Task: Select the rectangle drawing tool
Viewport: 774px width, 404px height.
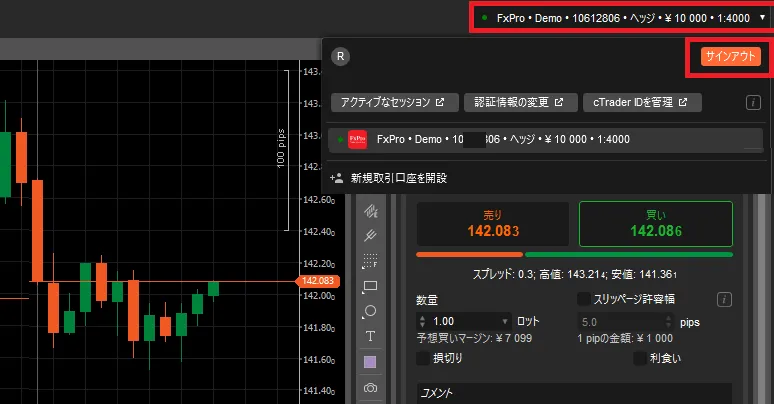Action: [x=370, y=286]
